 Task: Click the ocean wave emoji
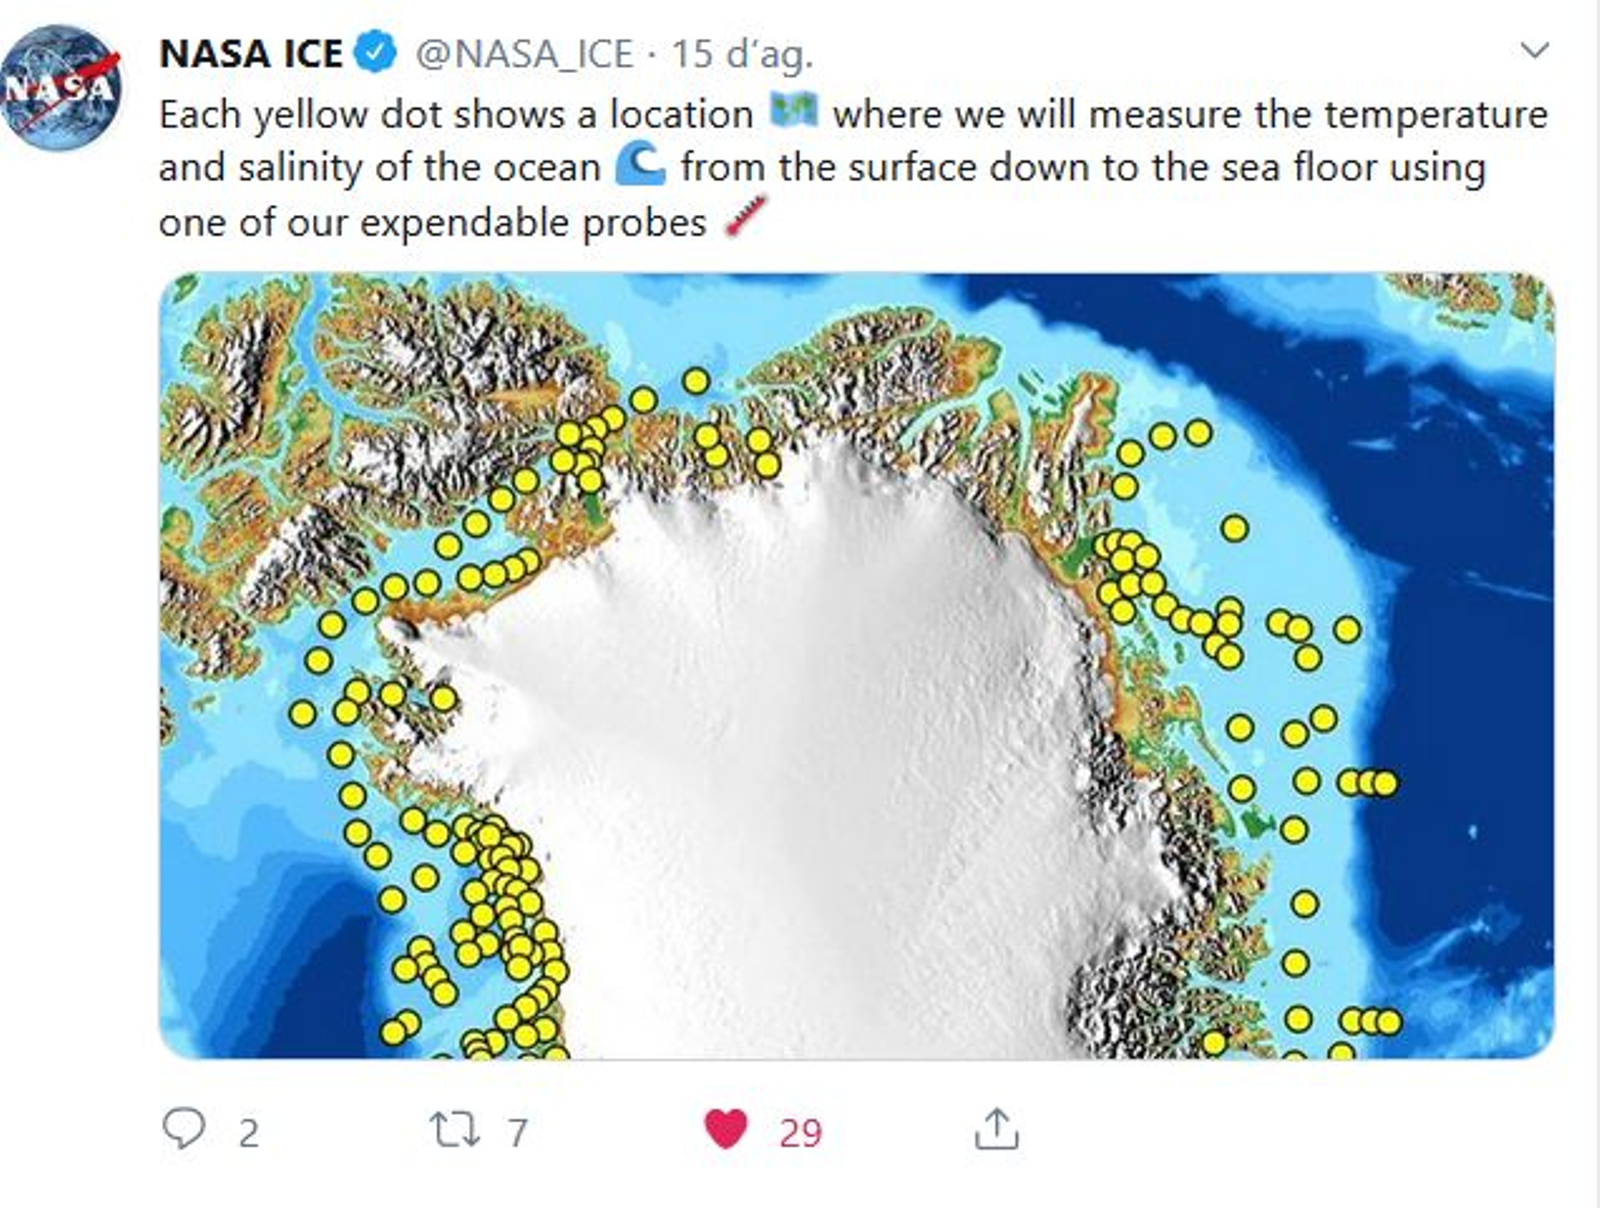click(640, 164)
